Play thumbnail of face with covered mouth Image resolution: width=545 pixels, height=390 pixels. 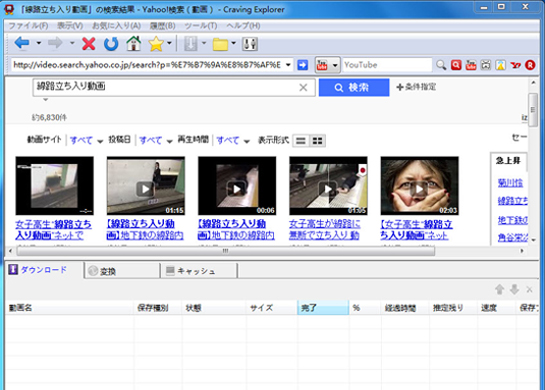click(420, 186)
